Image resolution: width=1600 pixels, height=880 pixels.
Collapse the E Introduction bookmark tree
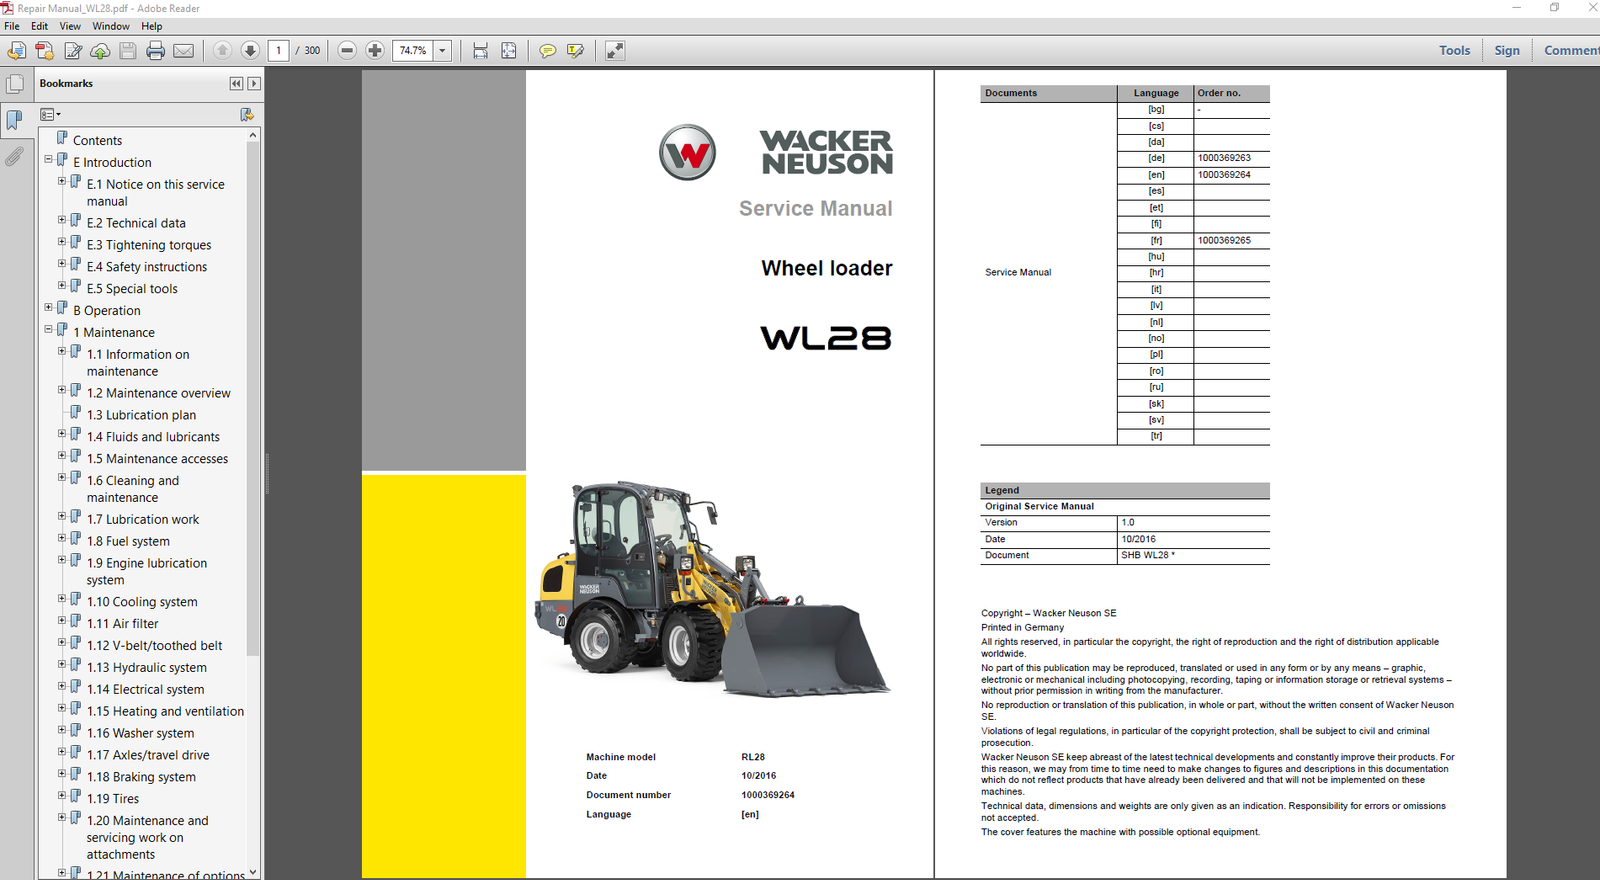48,160
